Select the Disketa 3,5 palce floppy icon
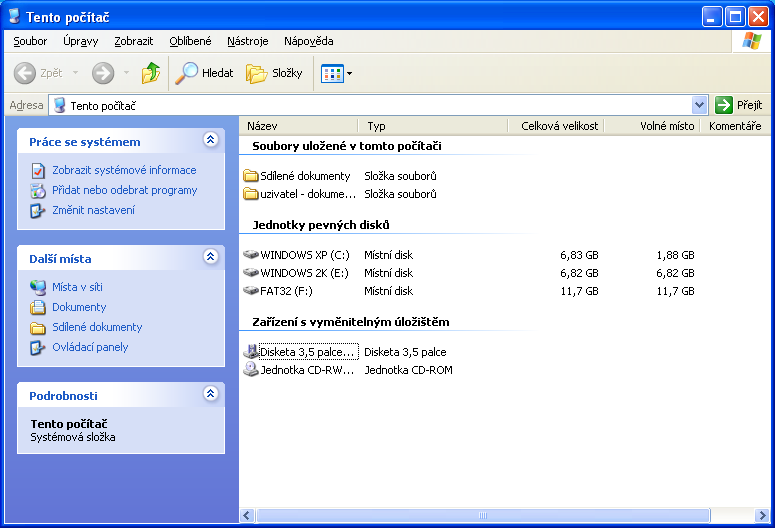775x528 pixels. coord(251,352)
